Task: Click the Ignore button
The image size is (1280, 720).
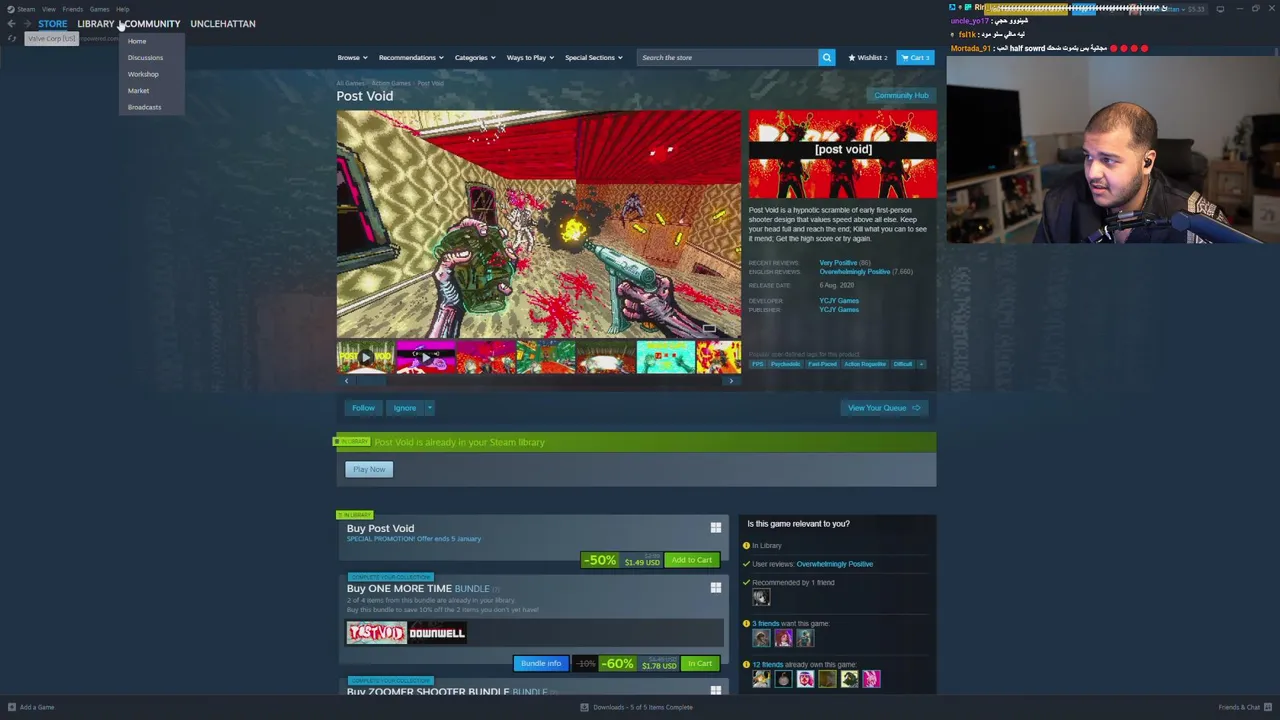Action: (404, 408)
